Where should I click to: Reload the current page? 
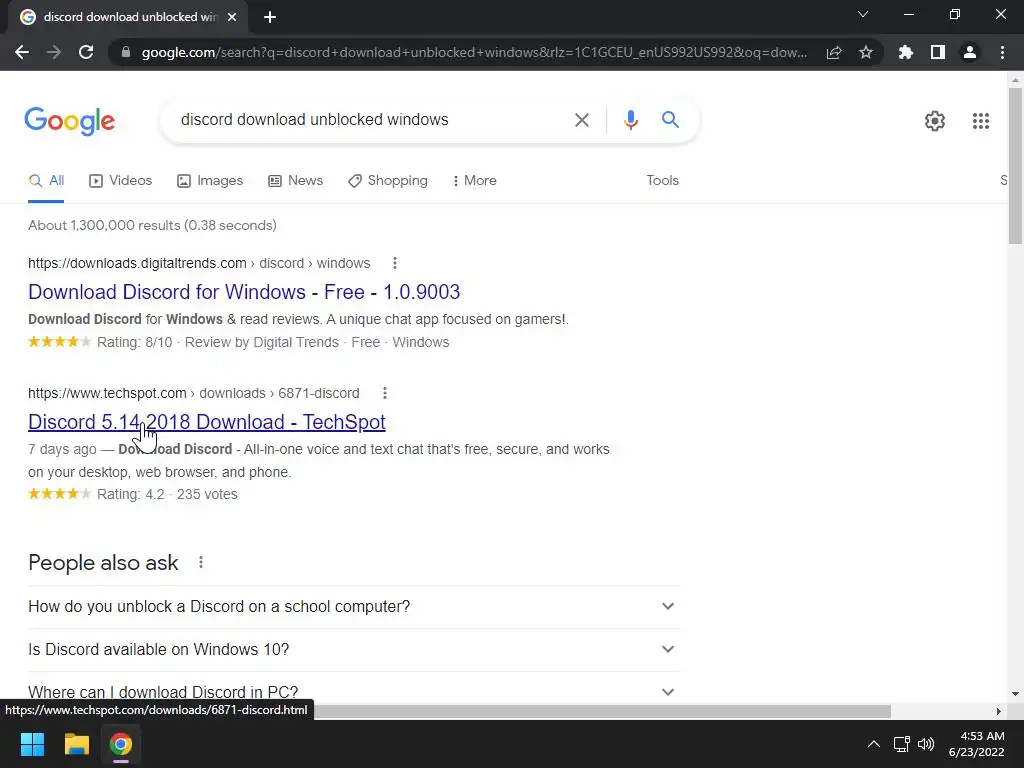(x=86, y=52)
